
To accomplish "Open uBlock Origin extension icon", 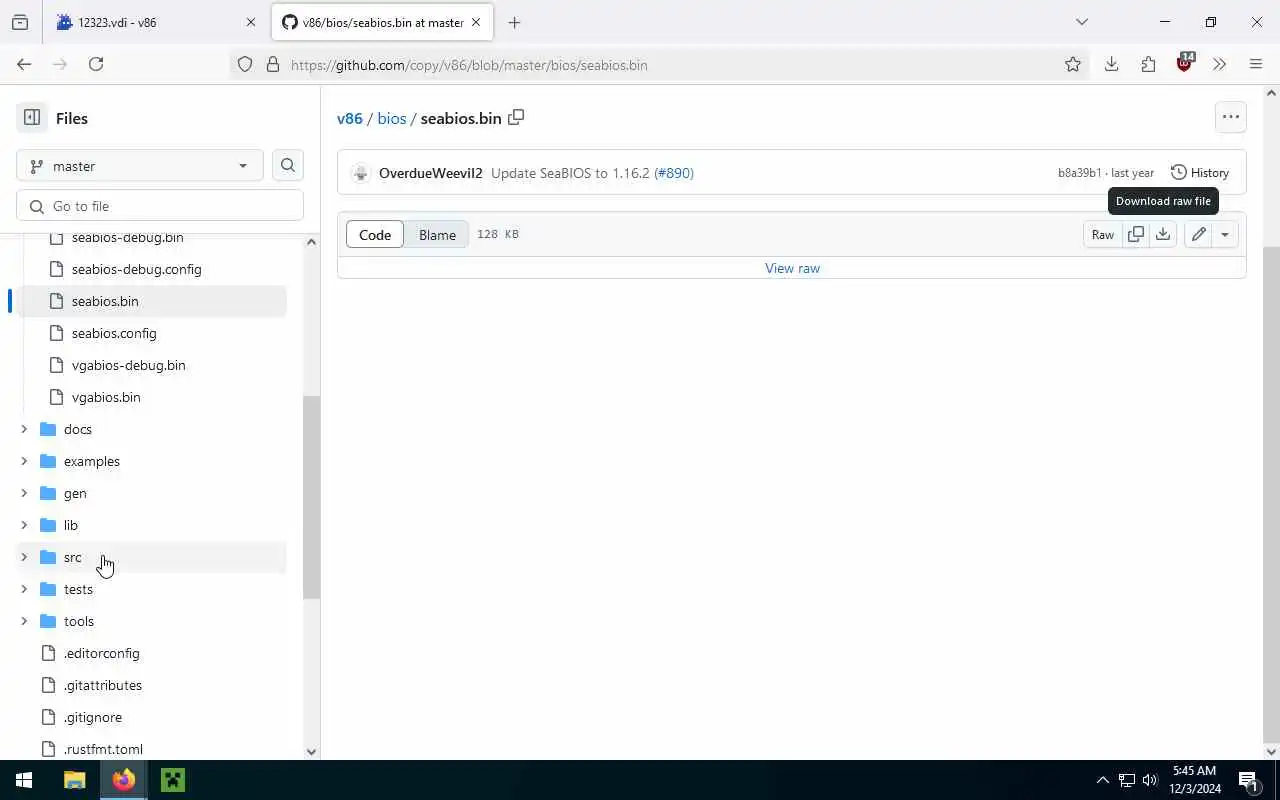I will click(1185, 63).
